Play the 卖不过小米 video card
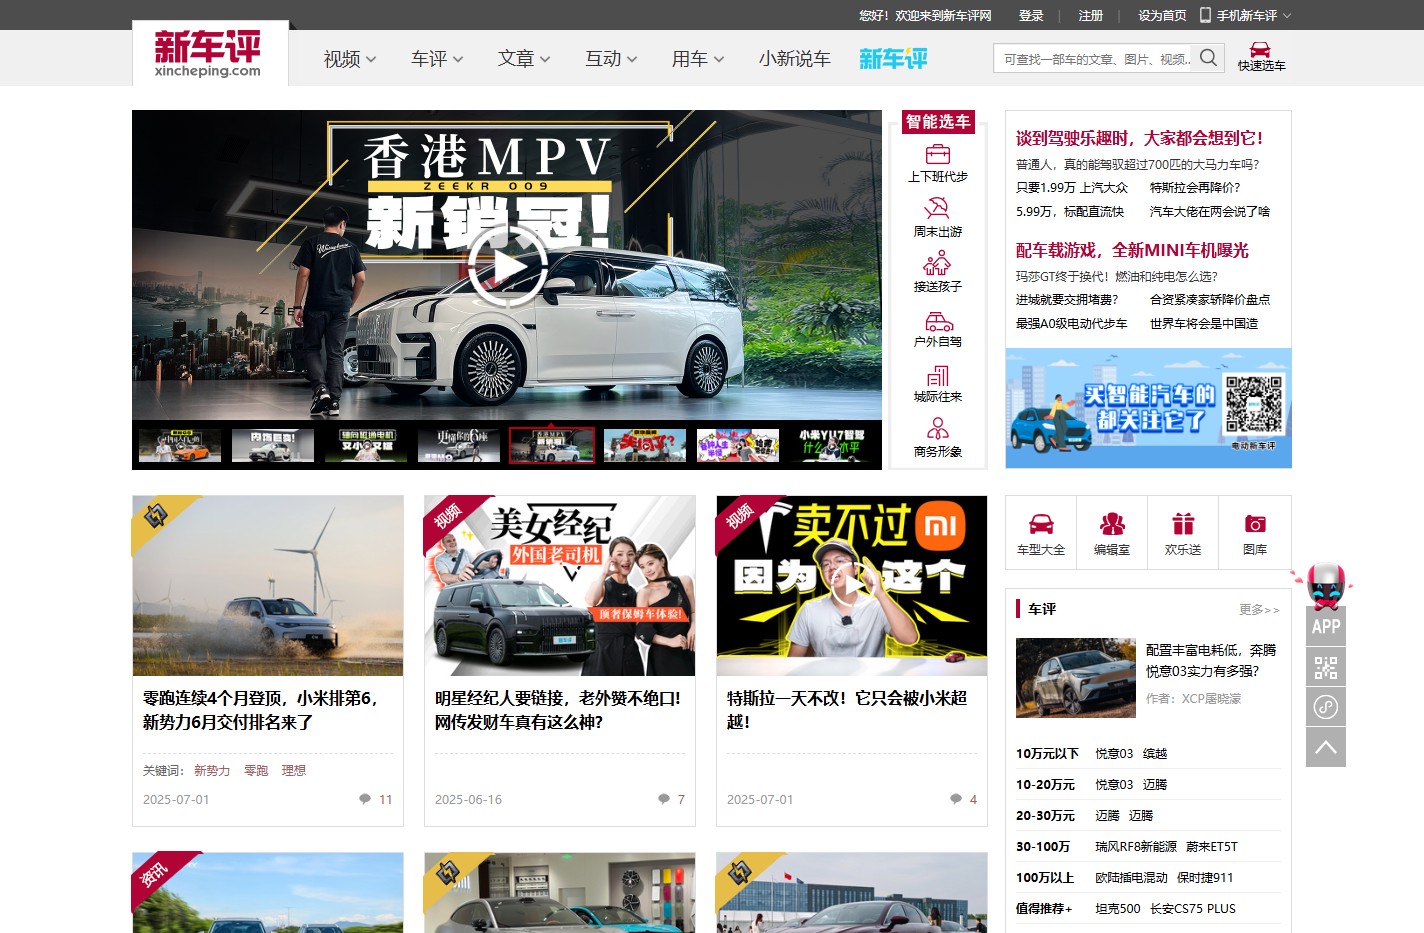1424x933 pixels. [852, 586]
